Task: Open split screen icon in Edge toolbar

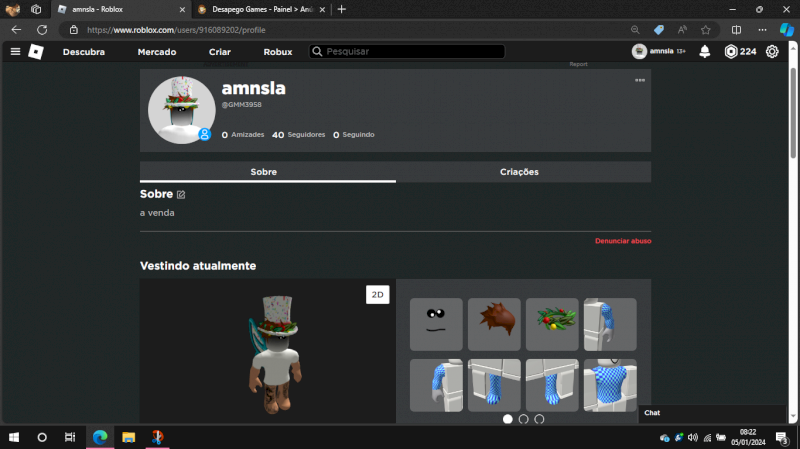Action: click(x=736, y=30)
